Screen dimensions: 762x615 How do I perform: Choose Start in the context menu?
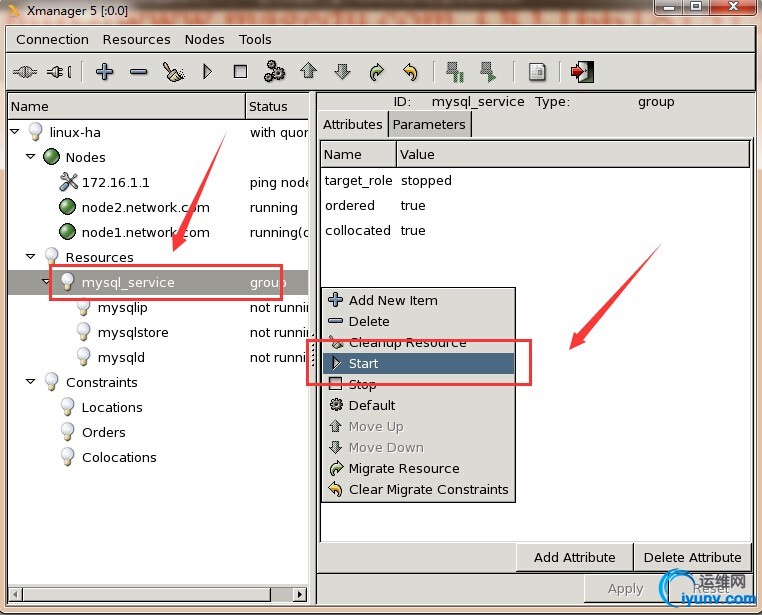coord(418,363)
